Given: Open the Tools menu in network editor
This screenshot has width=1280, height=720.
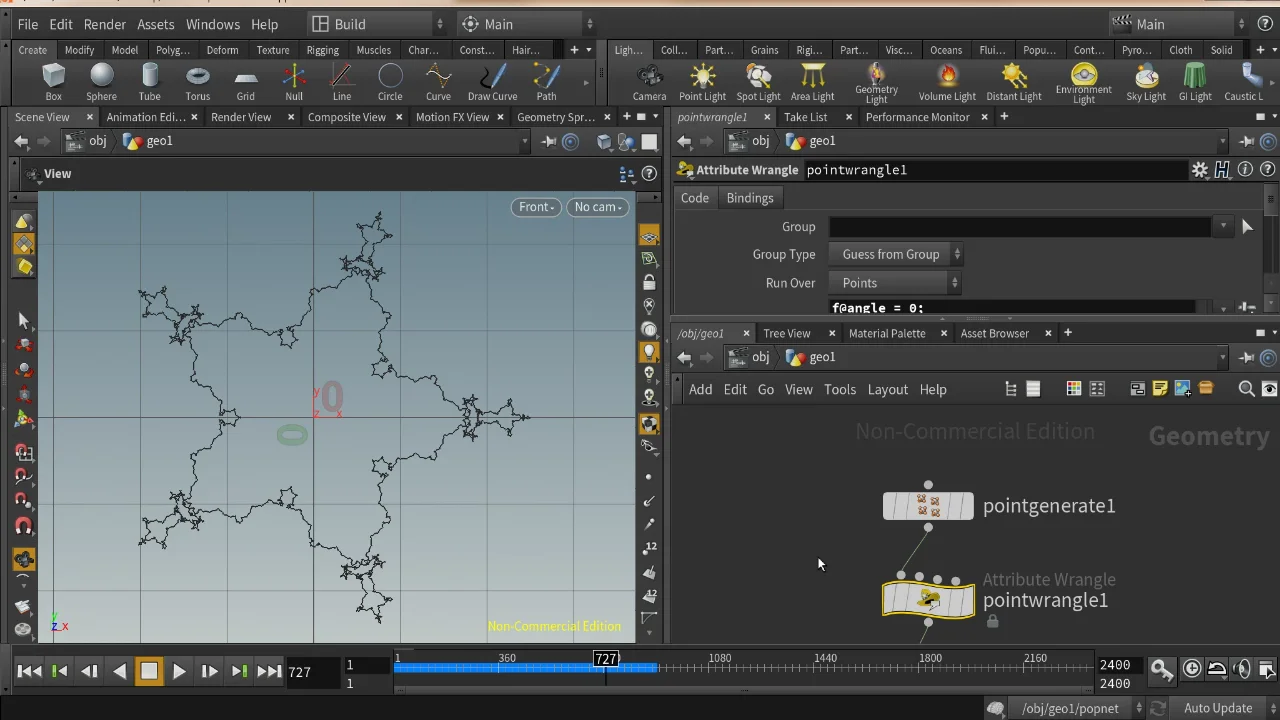Looking at the screenshot, I should click(840, 390).
